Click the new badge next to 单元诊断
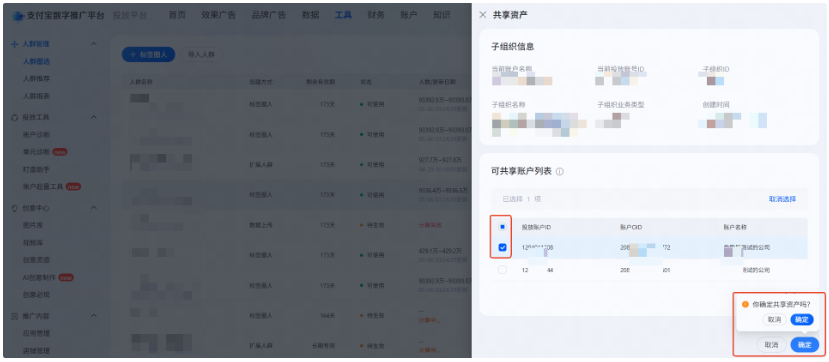The width and height of the screenshot is (829, 362). coord(60,152)
